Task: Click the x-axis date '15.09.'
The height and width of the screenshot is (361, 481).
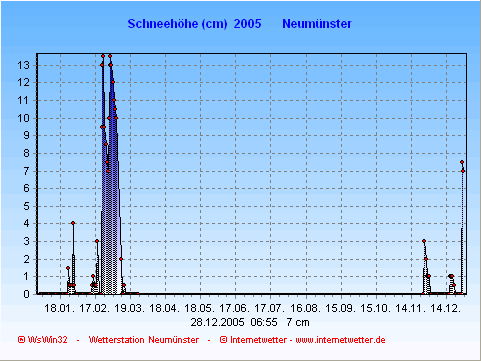Action: [341, 308]
